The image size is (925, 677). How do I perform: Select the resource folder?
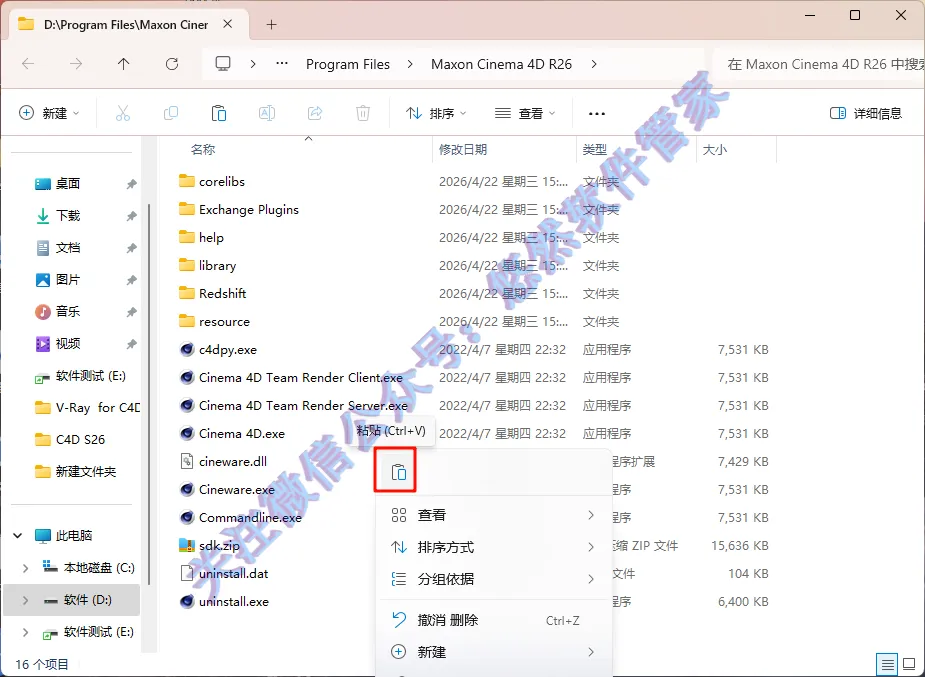(x=224, y=321)
